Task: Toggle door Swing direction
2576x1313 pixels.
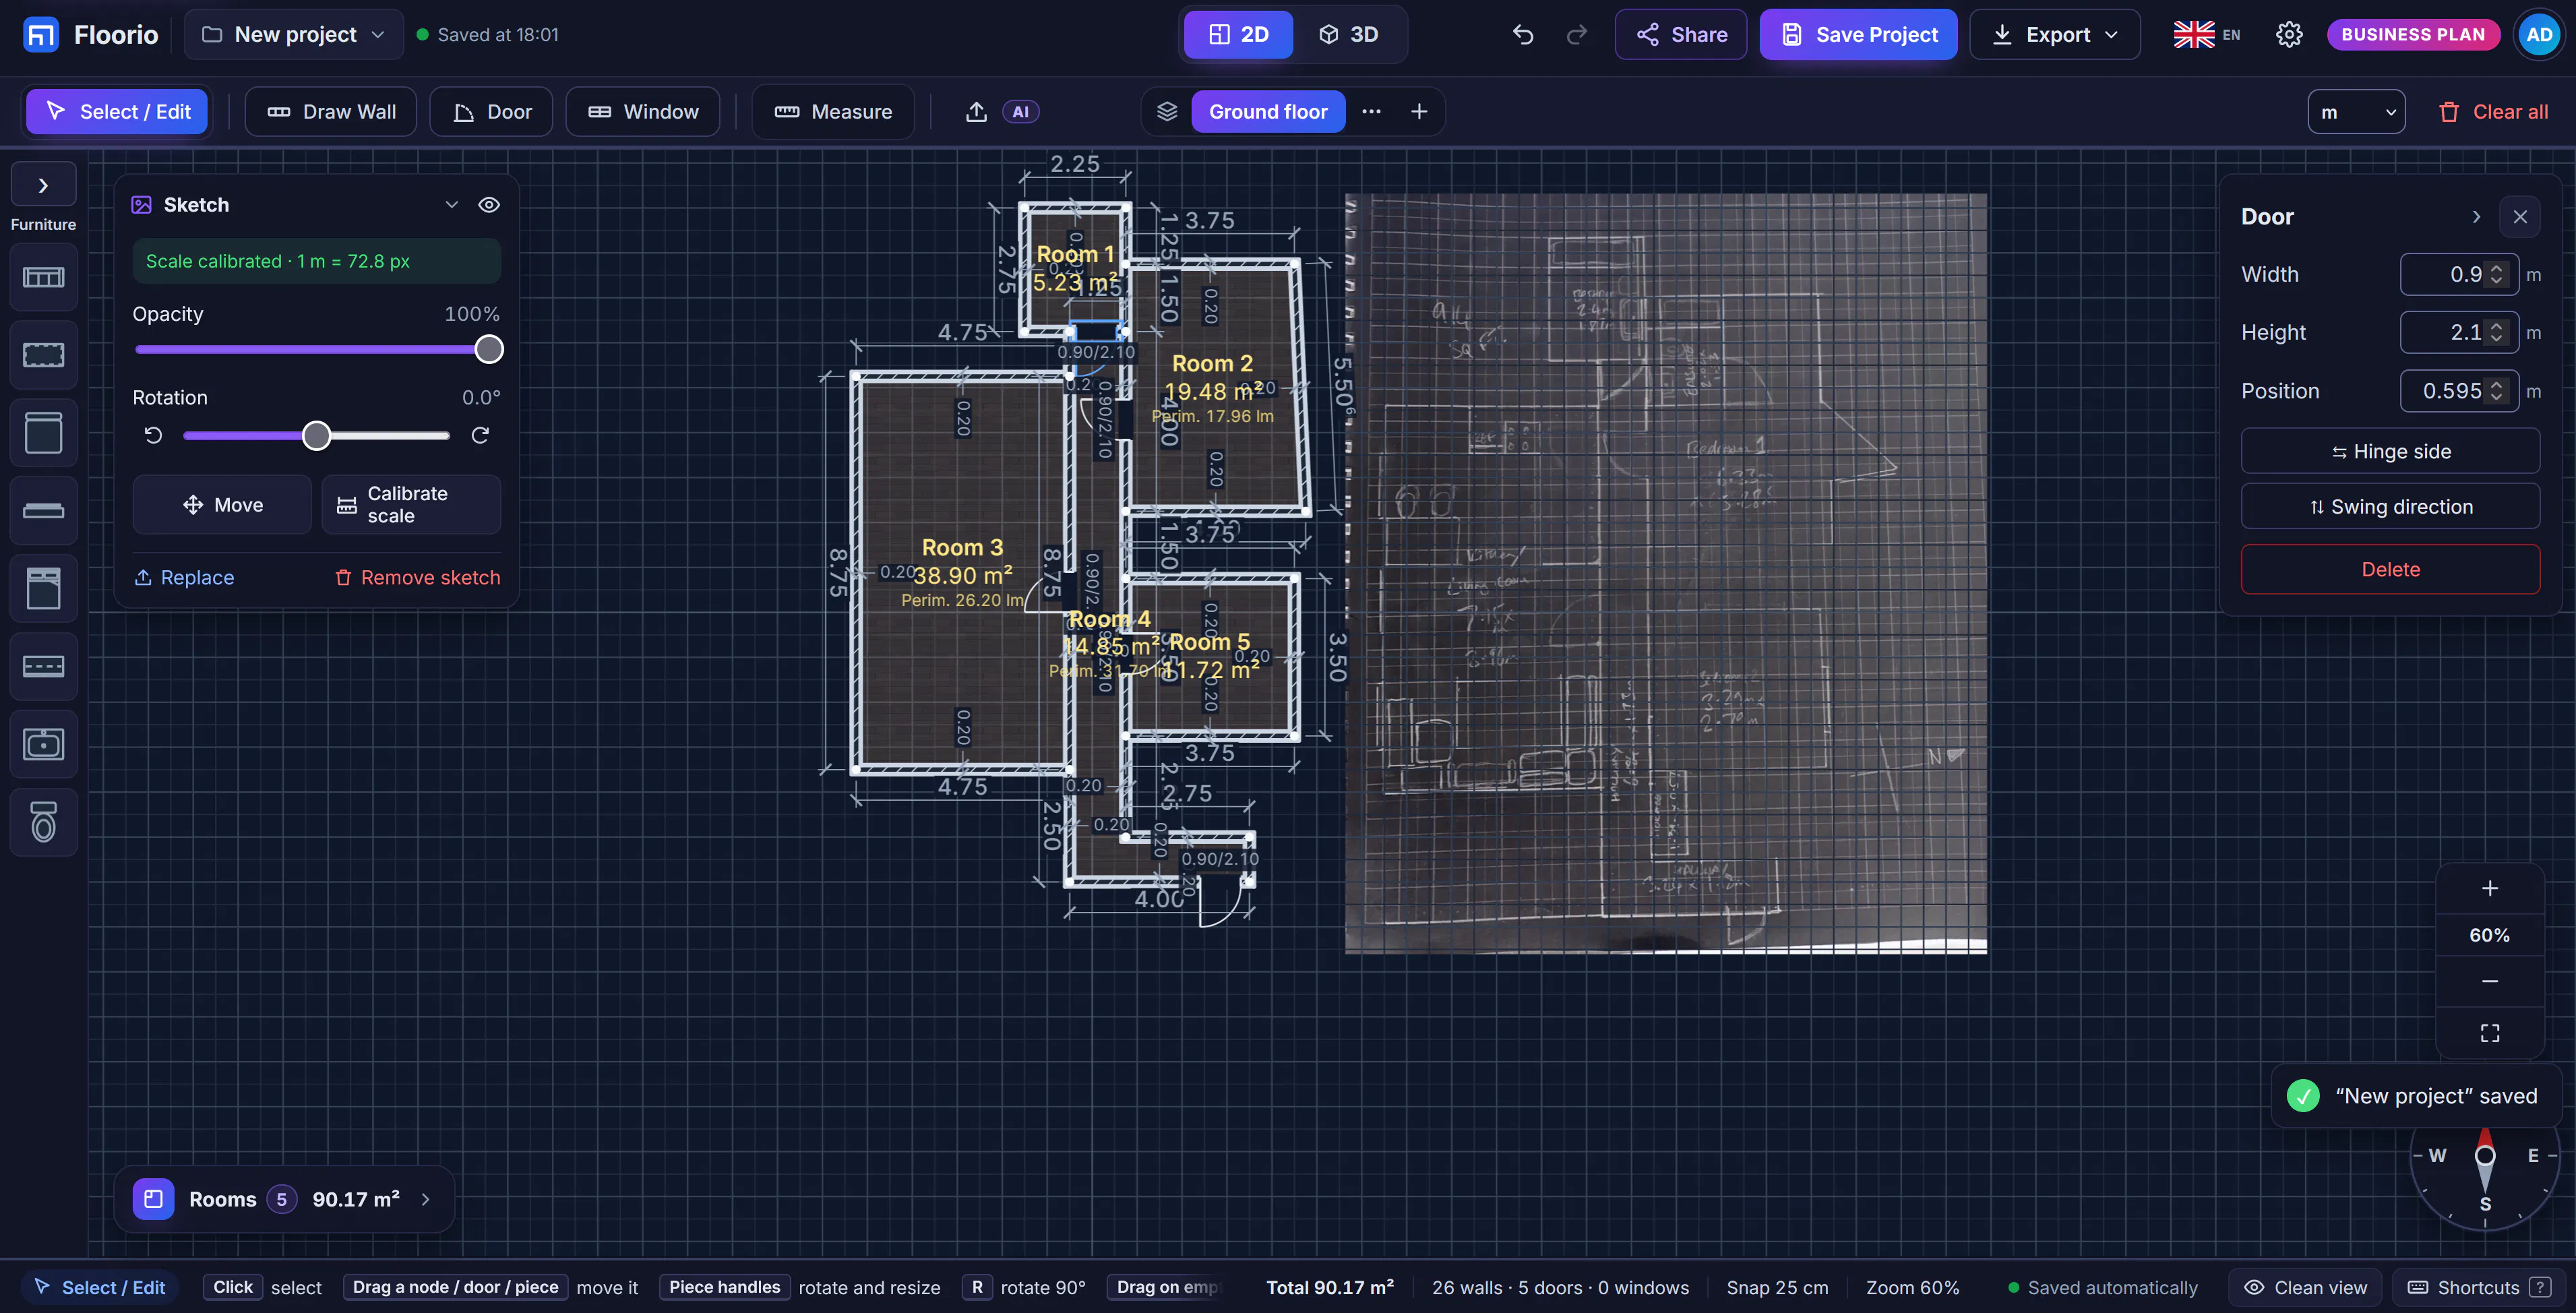Action: pyautogui.click(x=2390, y=507)
